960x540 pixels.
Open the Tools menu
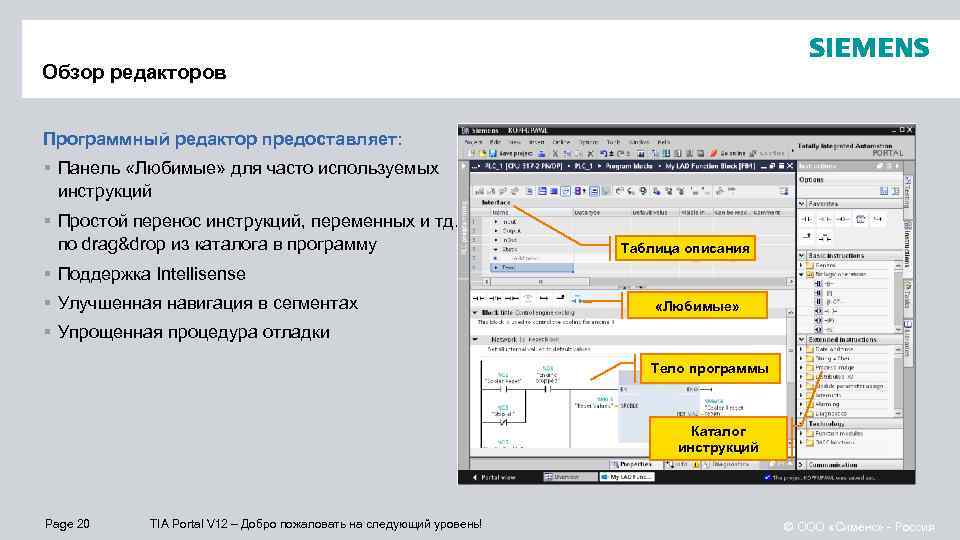613,142
